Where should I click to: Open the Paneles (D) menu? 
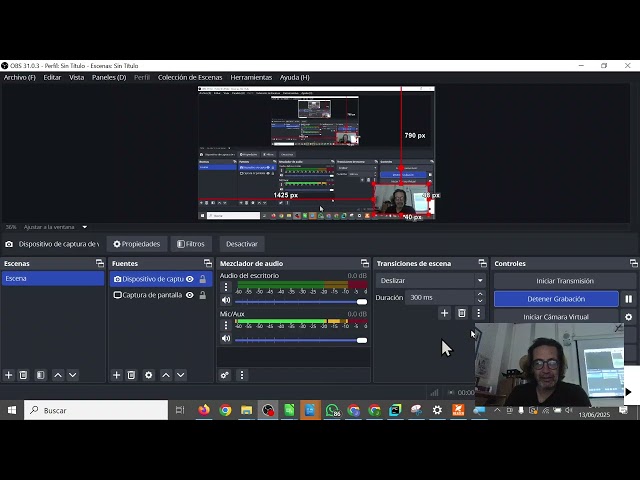pyautogui.click(x=109, y=77)
